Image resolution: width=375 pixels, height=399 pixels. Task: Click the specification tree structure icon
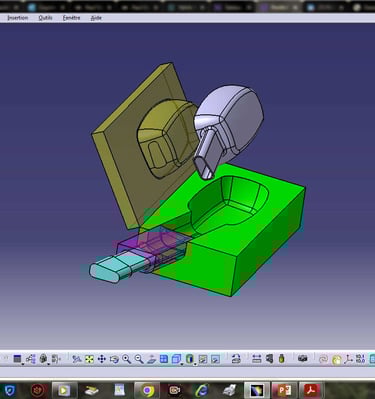[31, 359]
